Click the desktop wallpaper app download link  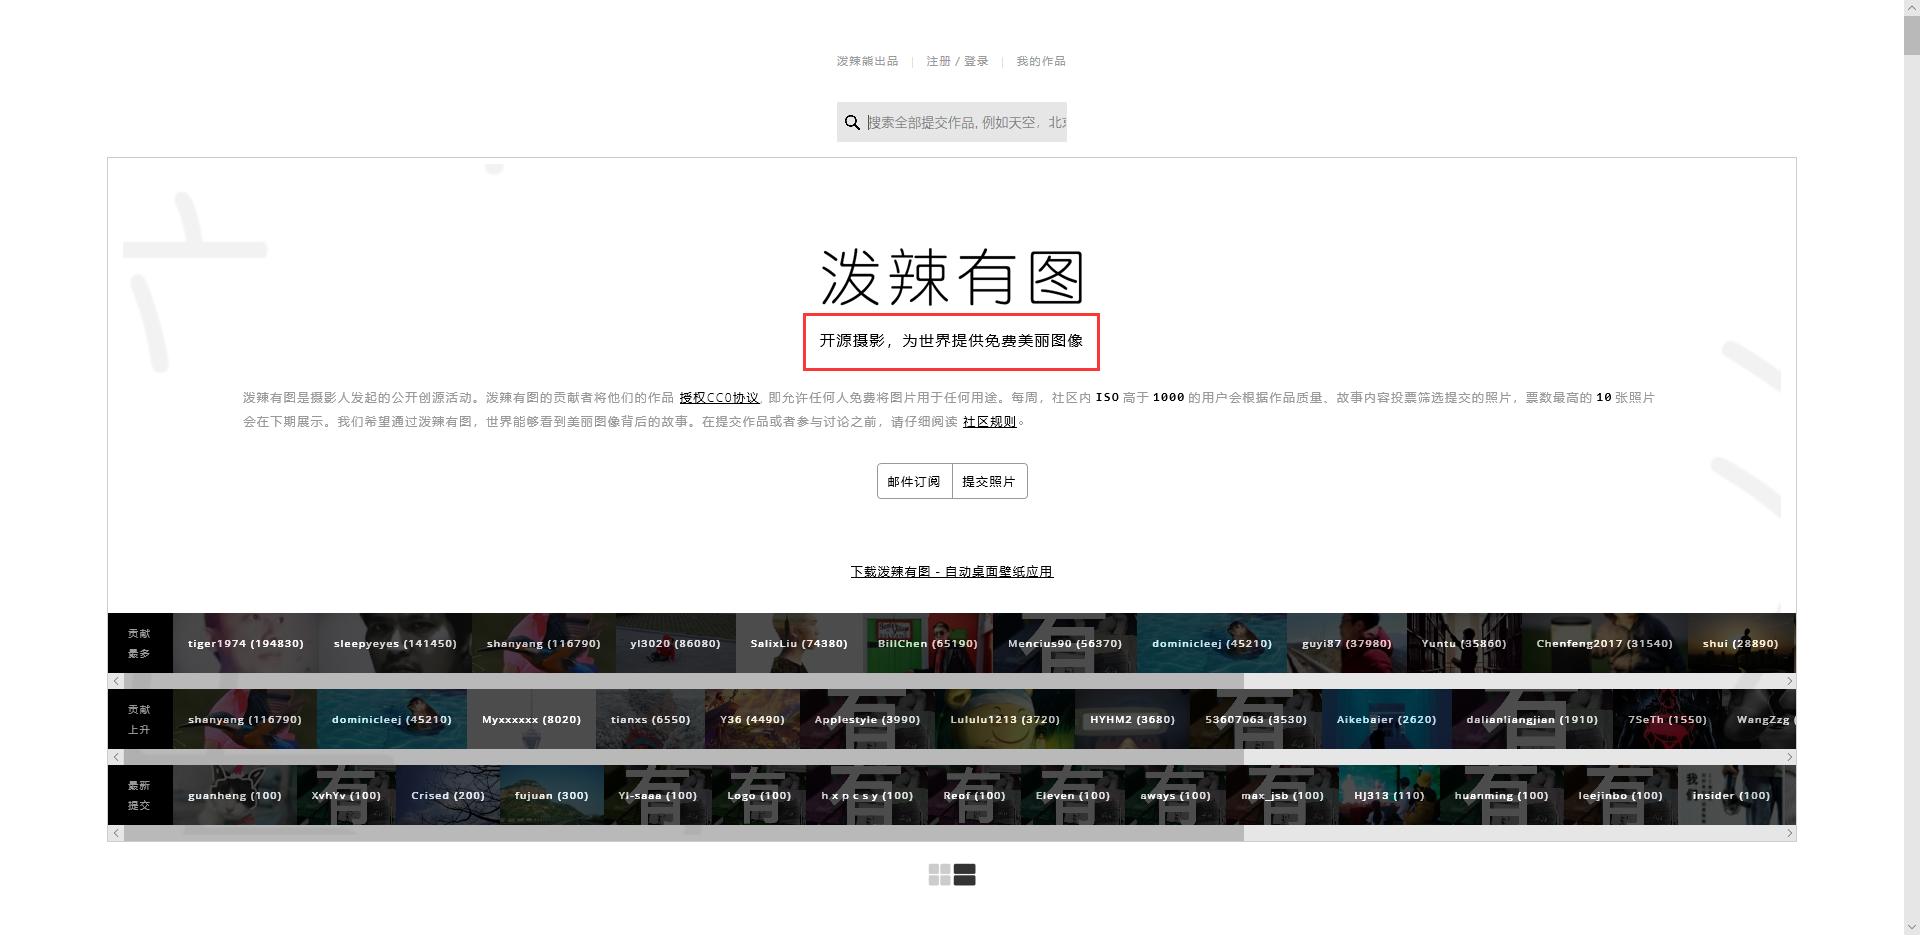(x=951, y=571)
